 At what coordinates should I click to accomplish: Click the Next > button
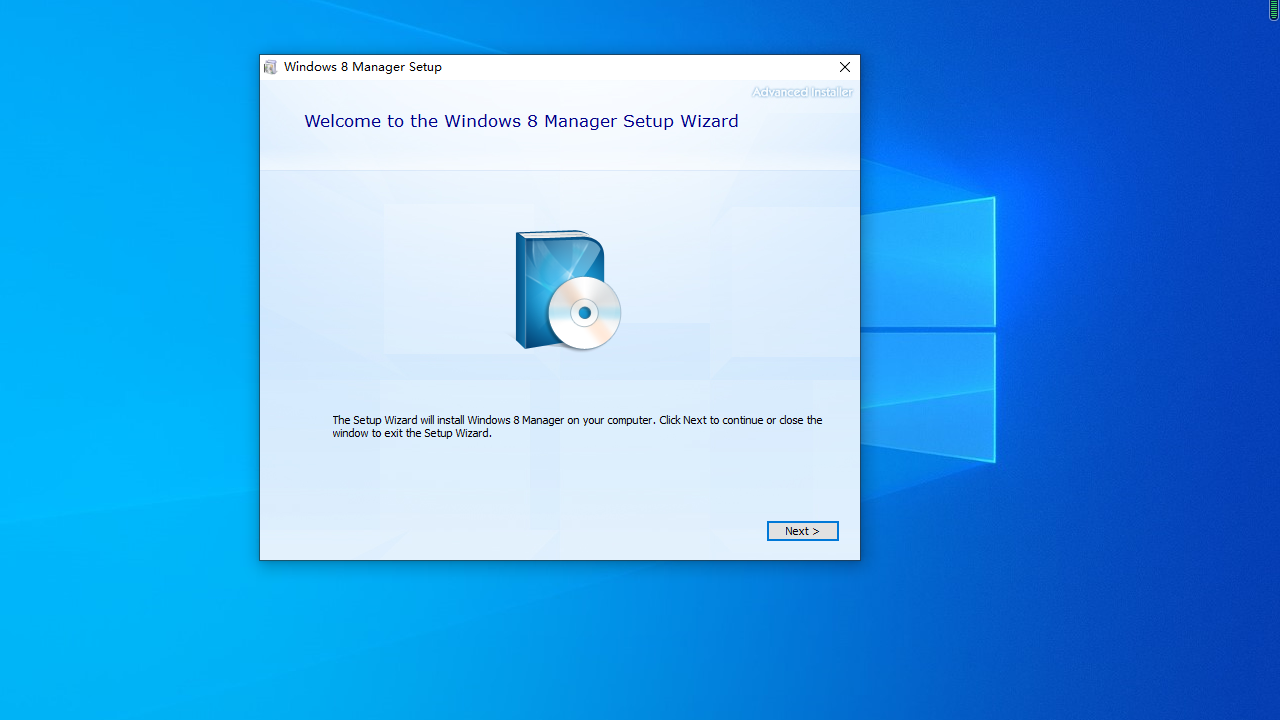(x=802, y=531)
